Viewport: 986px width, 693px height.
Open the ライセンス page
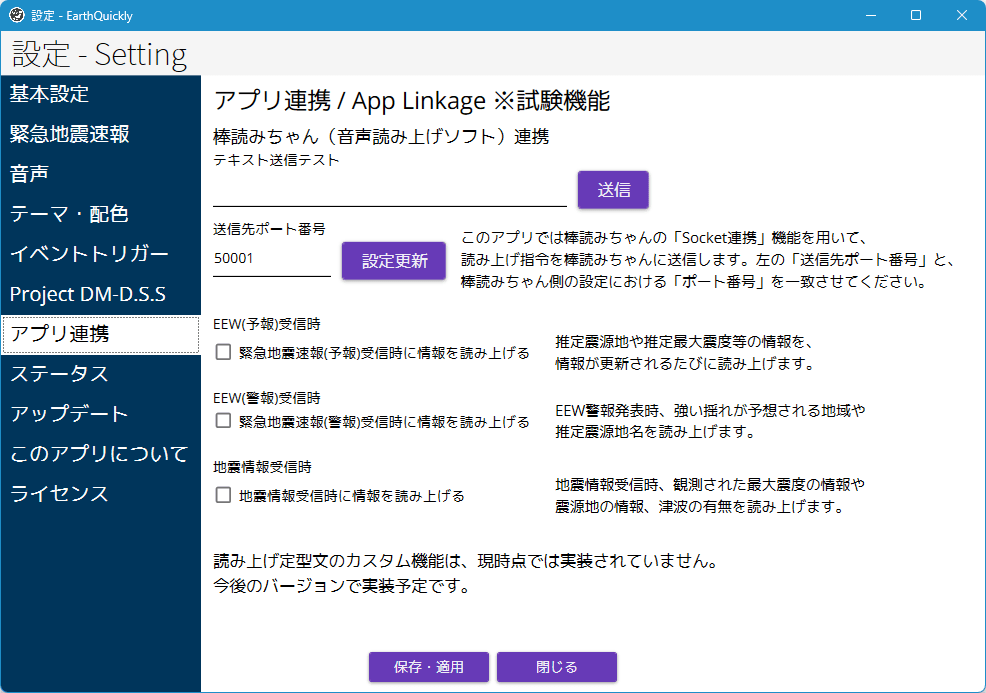click(x=101, y=494)
